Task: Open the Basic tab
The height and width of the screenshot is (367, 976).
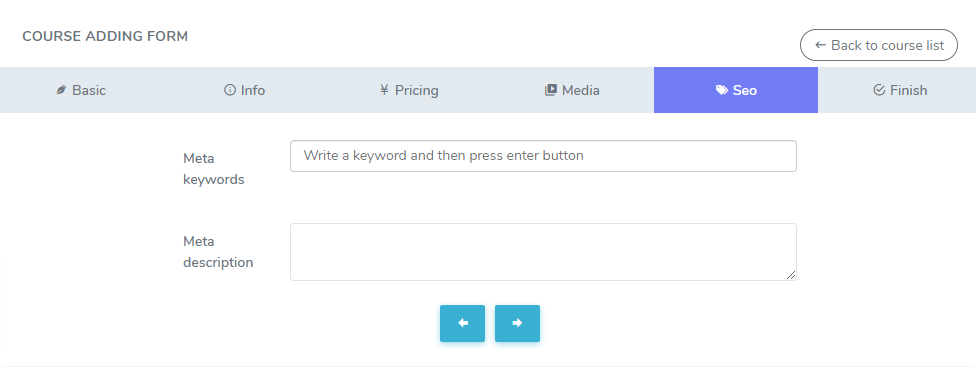Action: point(82,90)
